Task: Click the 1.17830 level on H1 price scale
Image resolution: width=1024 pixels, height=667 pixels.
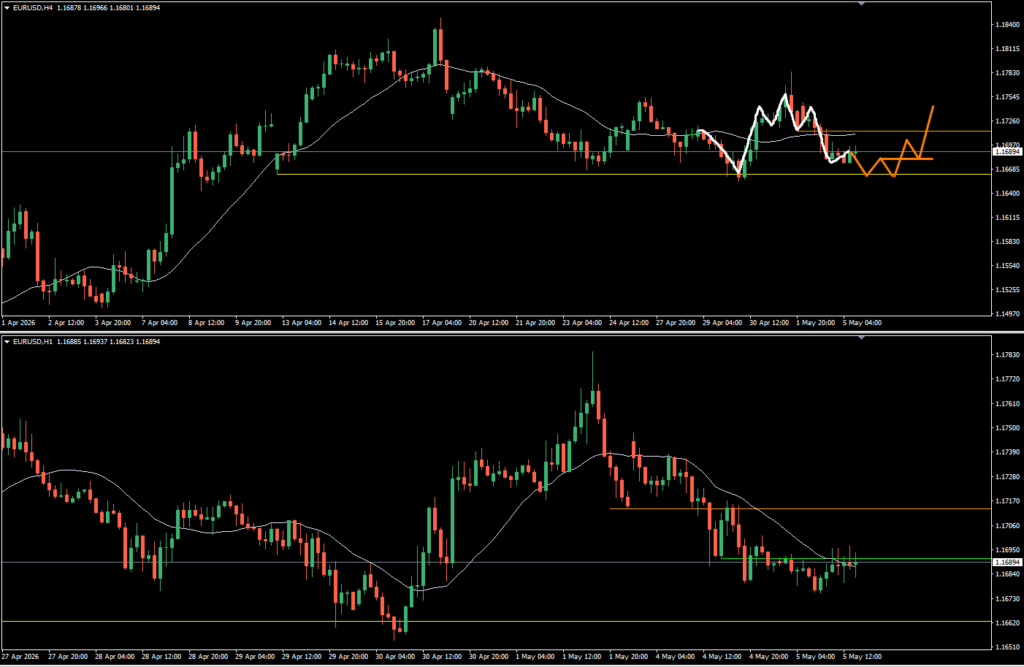Action: pos(1006,355)
